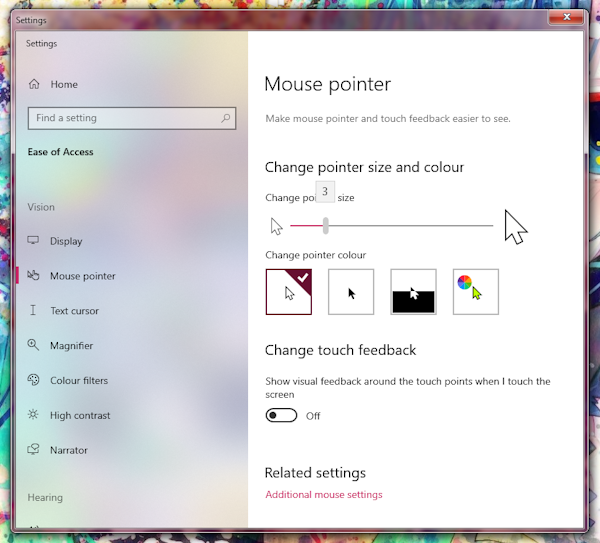Click the Narrator icon in sidebar
The image size is (600, 543).
coord(34,451)
